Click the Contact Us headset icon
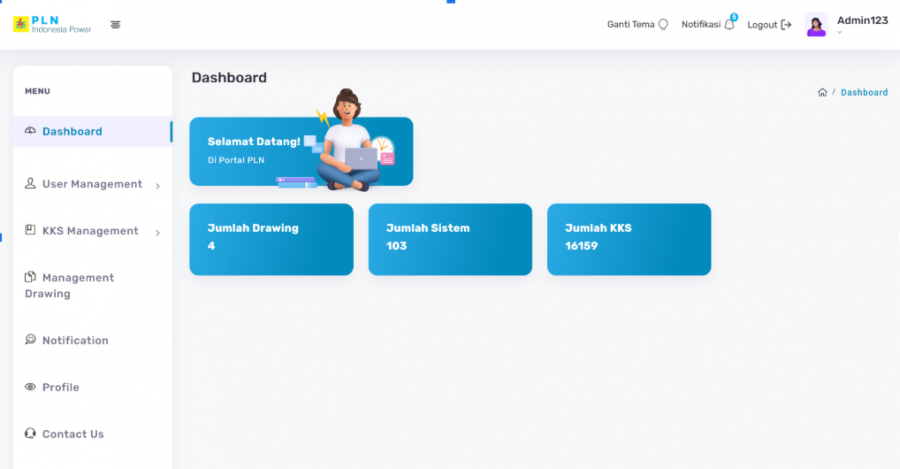The height and width of the screenshot is (469, 900). (30, 433)
